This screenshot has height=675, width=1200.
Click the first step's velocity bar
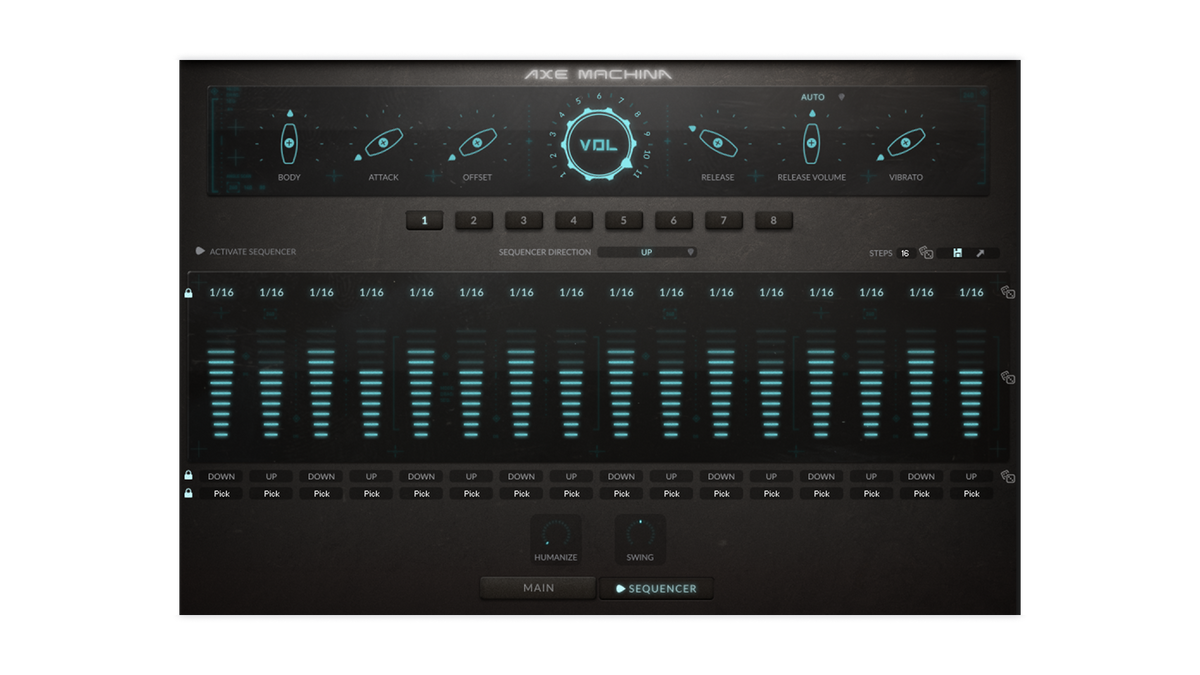click(221, 385)
